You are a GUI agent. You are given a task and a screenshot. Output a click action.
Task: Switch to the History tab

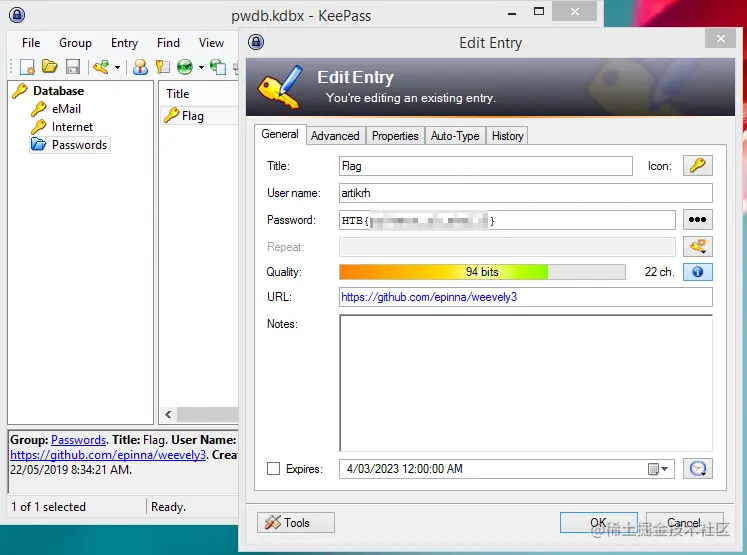click(507, 136)
